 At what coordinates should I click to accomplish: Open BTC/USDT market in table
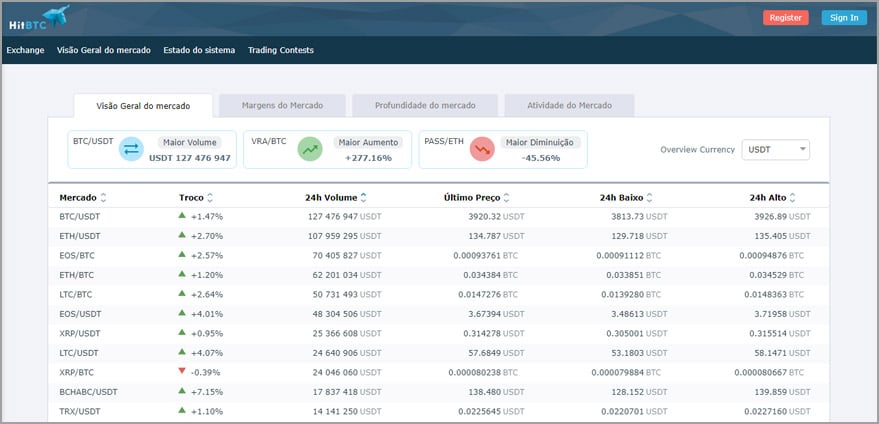pyautogui.click(x=80, y=216)
